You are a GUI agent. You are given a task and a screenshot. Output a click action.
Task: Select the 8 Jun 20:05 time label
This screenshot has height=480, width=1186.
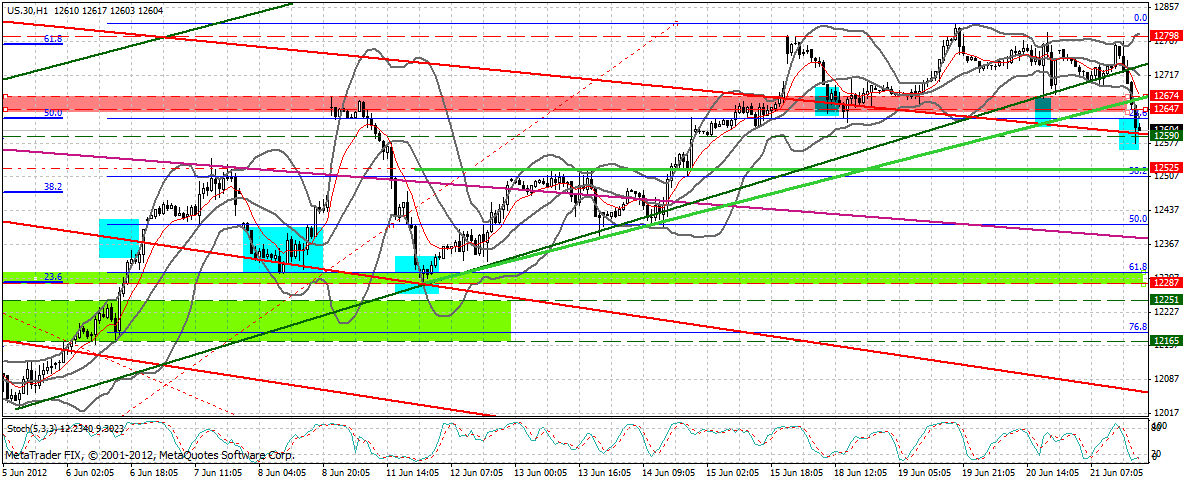coord(345,471)
